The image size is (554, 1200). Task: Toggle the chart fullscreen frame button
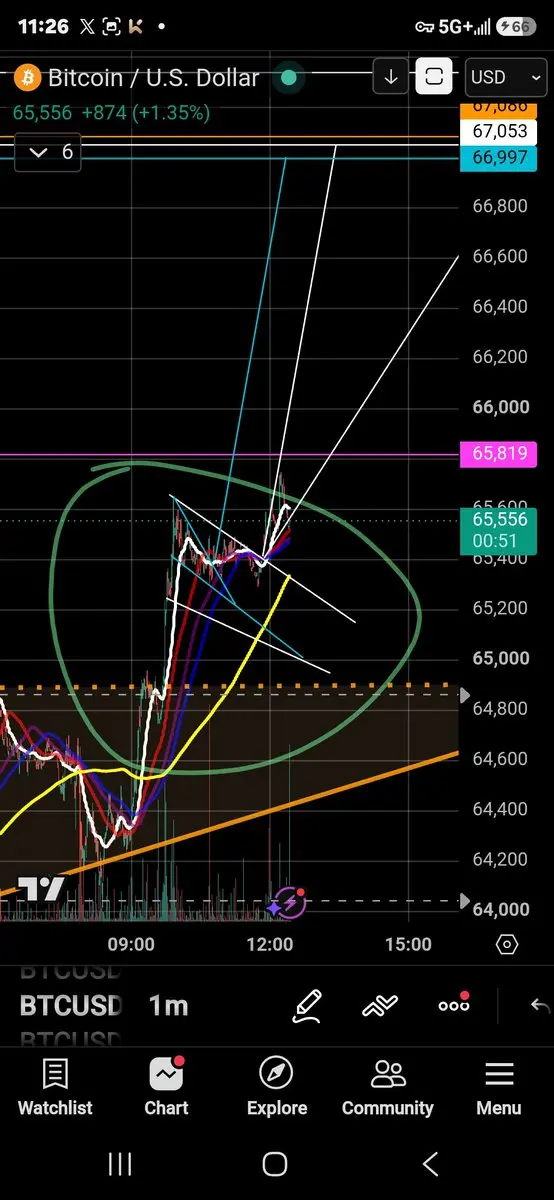pyautogui.click(x=434, y=77)
